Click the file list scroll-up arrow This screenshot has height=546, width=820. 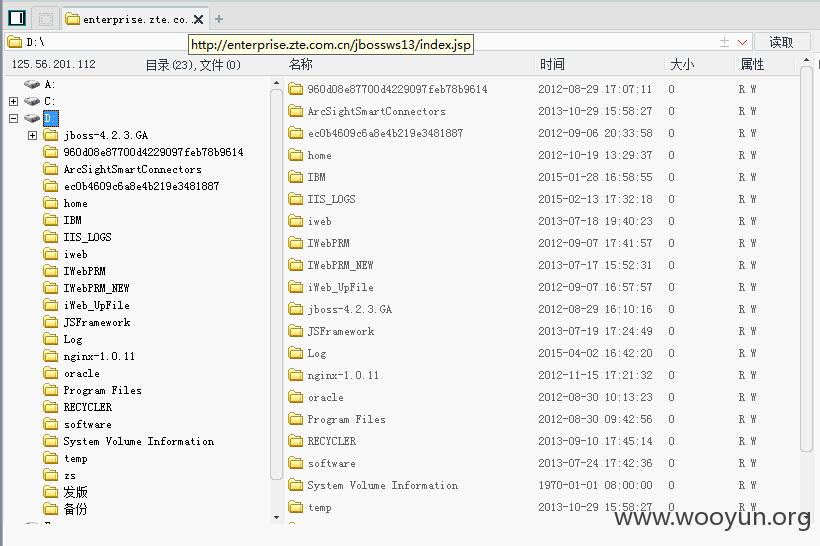click(x=806, y=61)
